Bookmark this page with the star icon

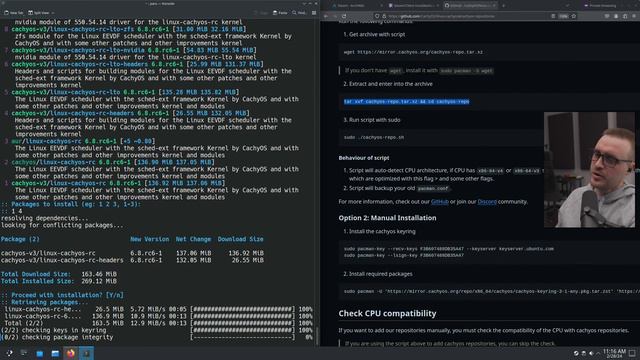[x=573, y=16]
